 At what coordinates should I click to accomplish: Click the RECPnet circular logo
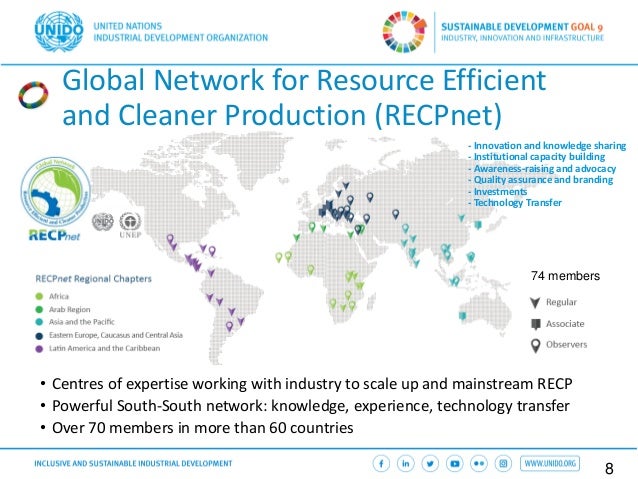[x=56, y=192]
